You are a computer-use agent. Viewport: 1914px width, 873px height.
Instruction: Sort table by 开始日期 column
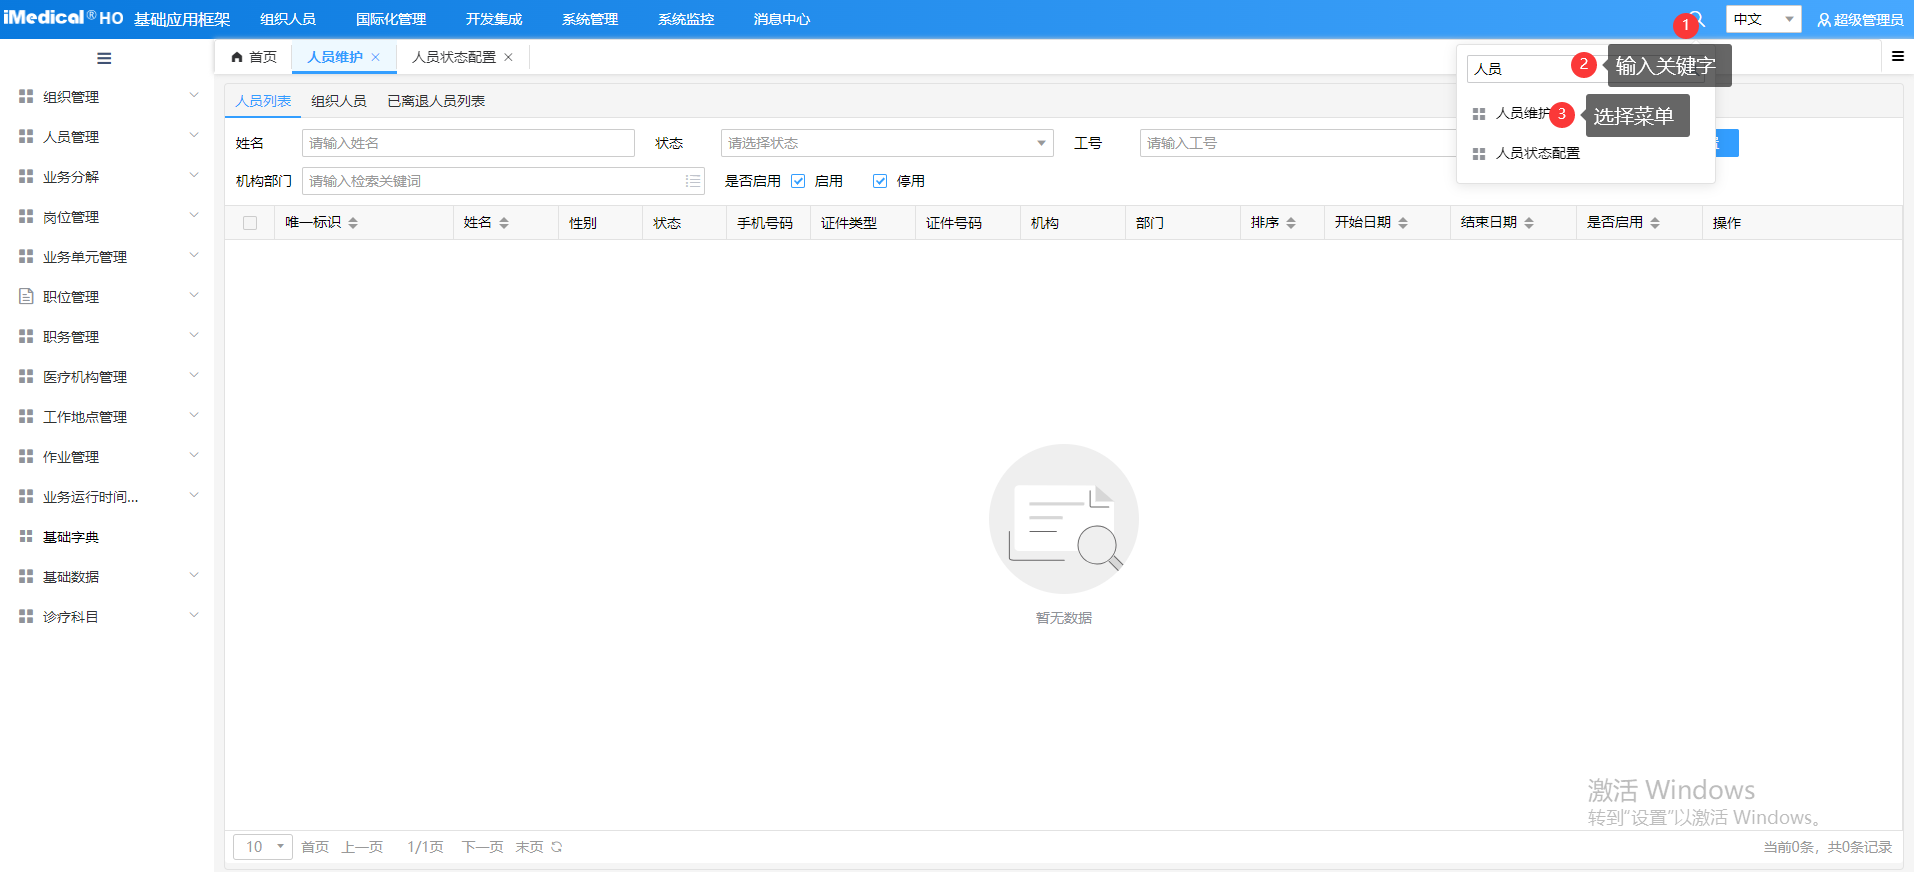click(x=1403, y=223)
